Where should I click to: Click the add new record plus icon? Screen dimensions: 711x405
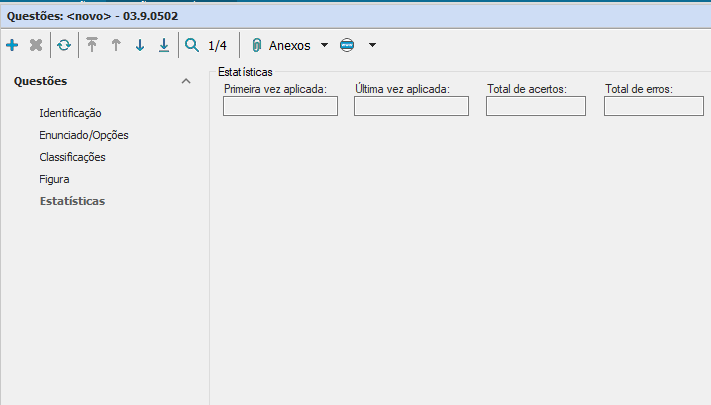[x=12, y=45]
